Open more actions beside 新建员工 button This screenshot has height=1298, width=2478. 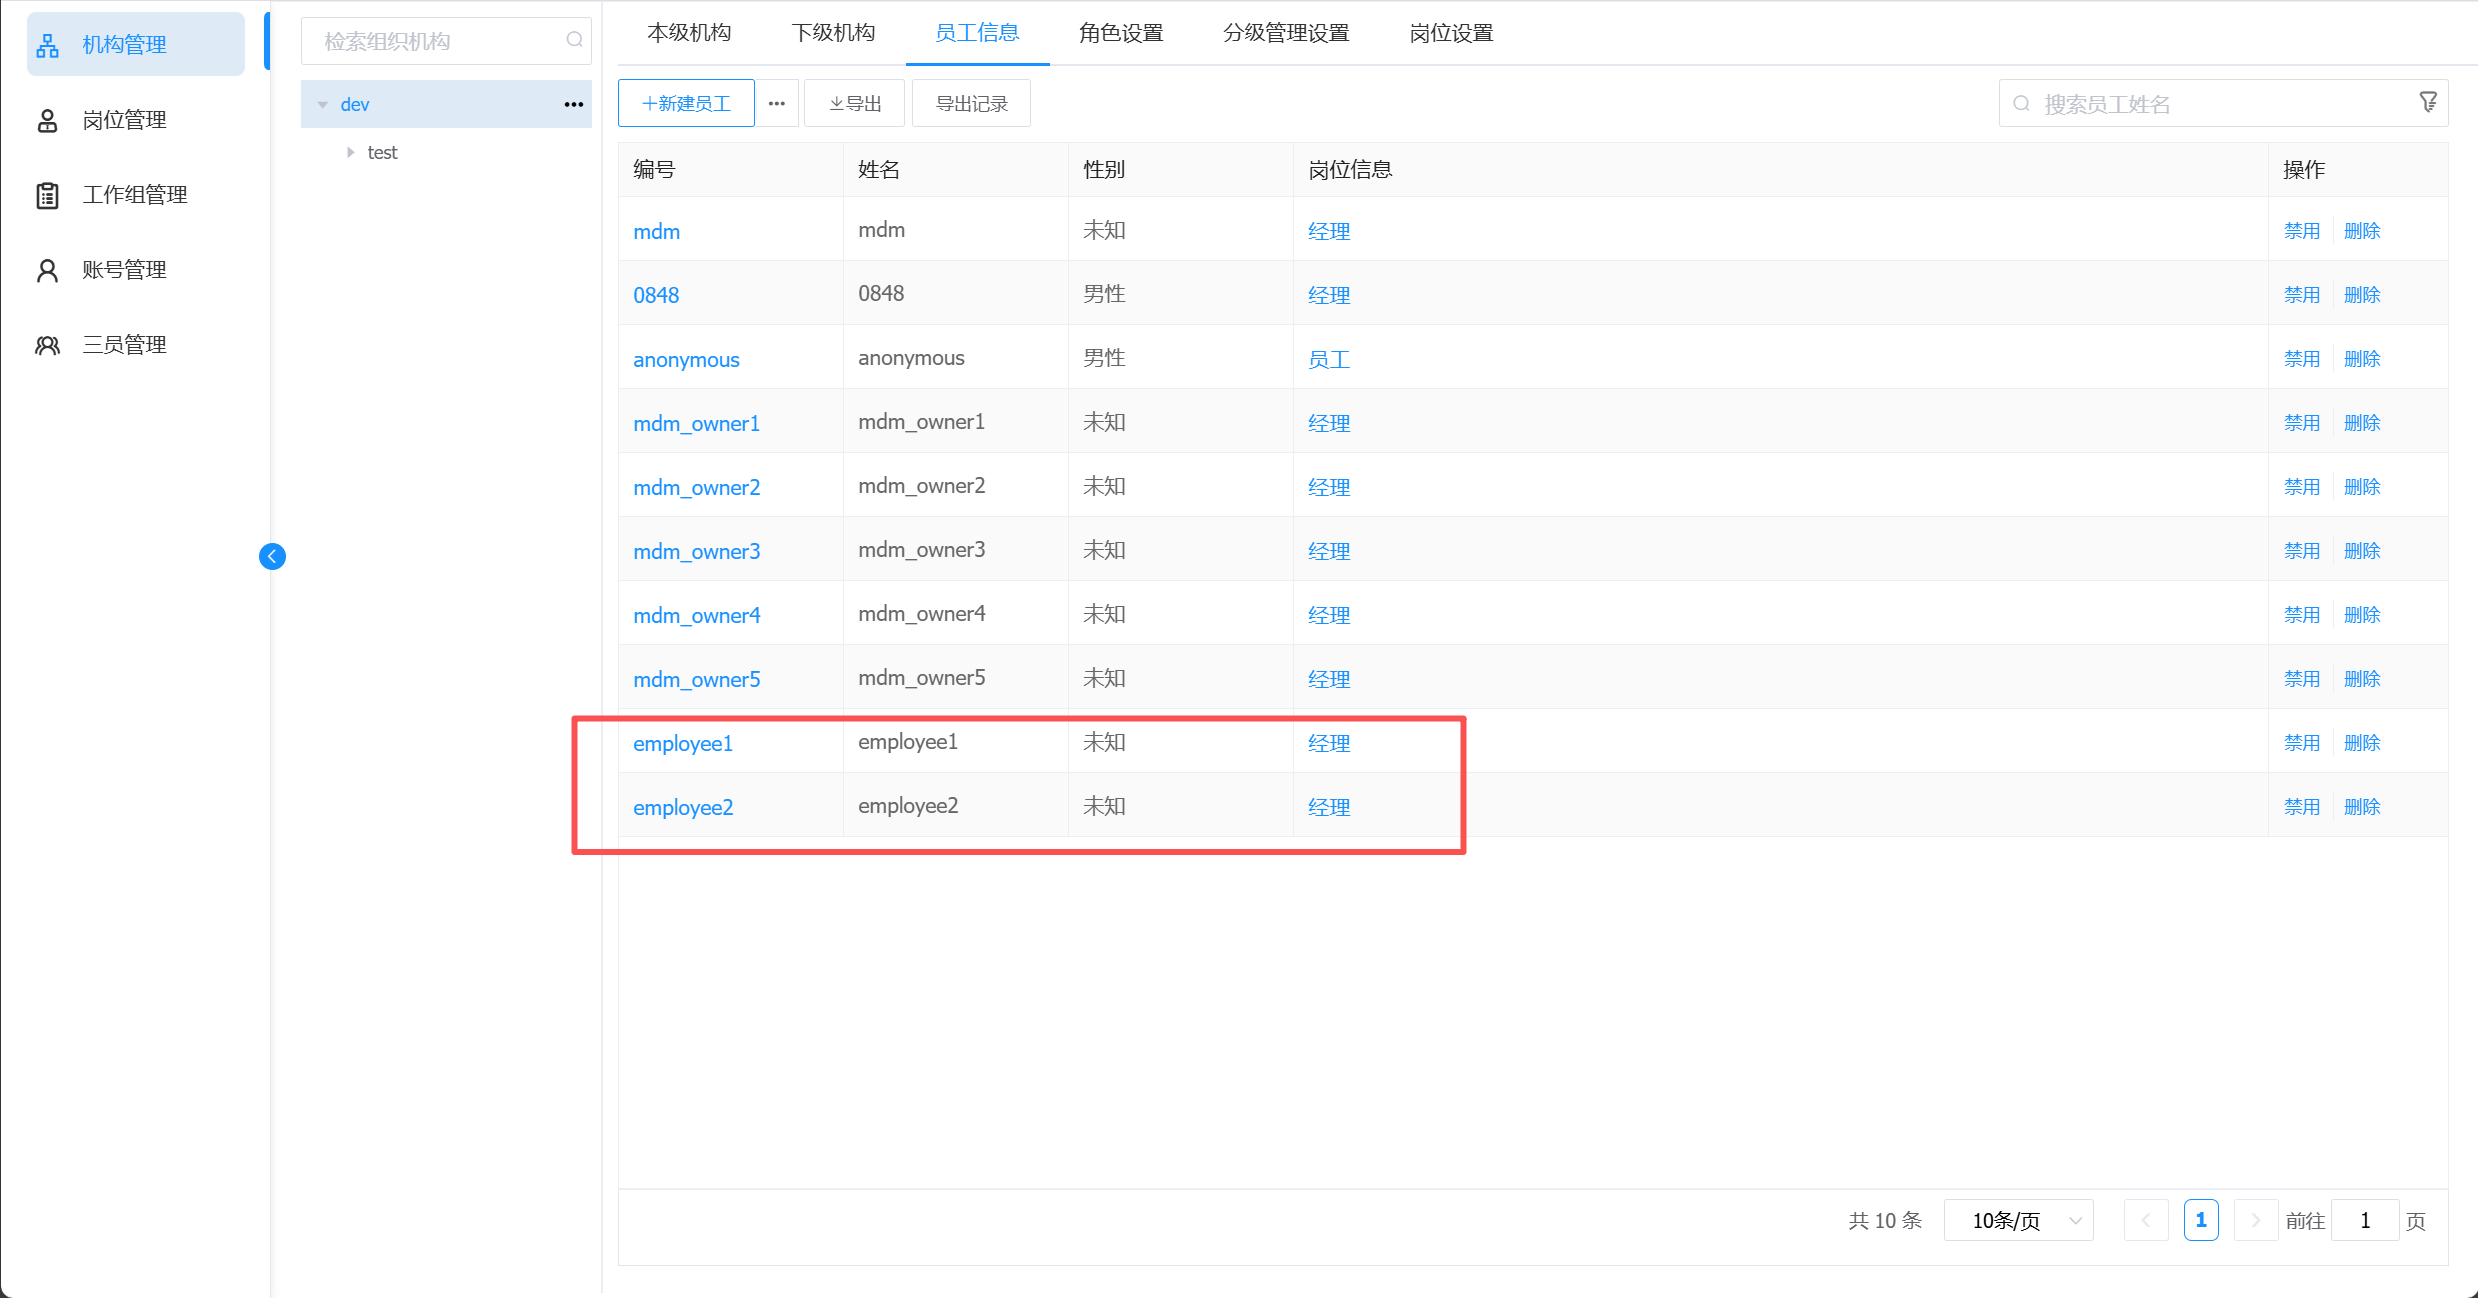[776, 103]
